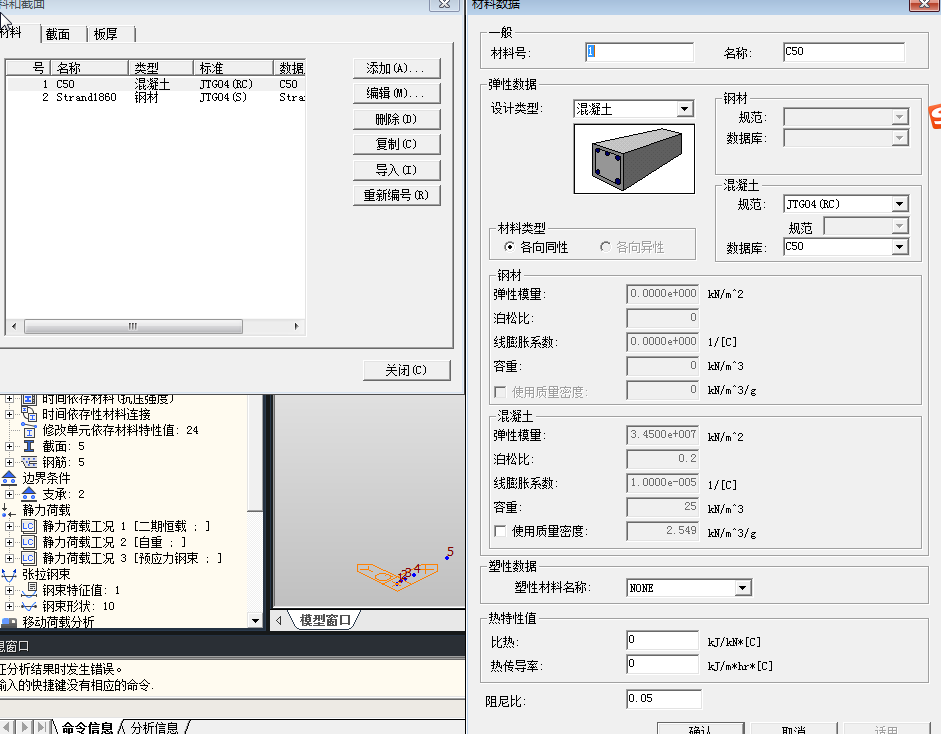Click the 钢束特征值 tendon property icon
Image resolution: width=941 pixels, height=734 pixels.
tap(29, 590)
